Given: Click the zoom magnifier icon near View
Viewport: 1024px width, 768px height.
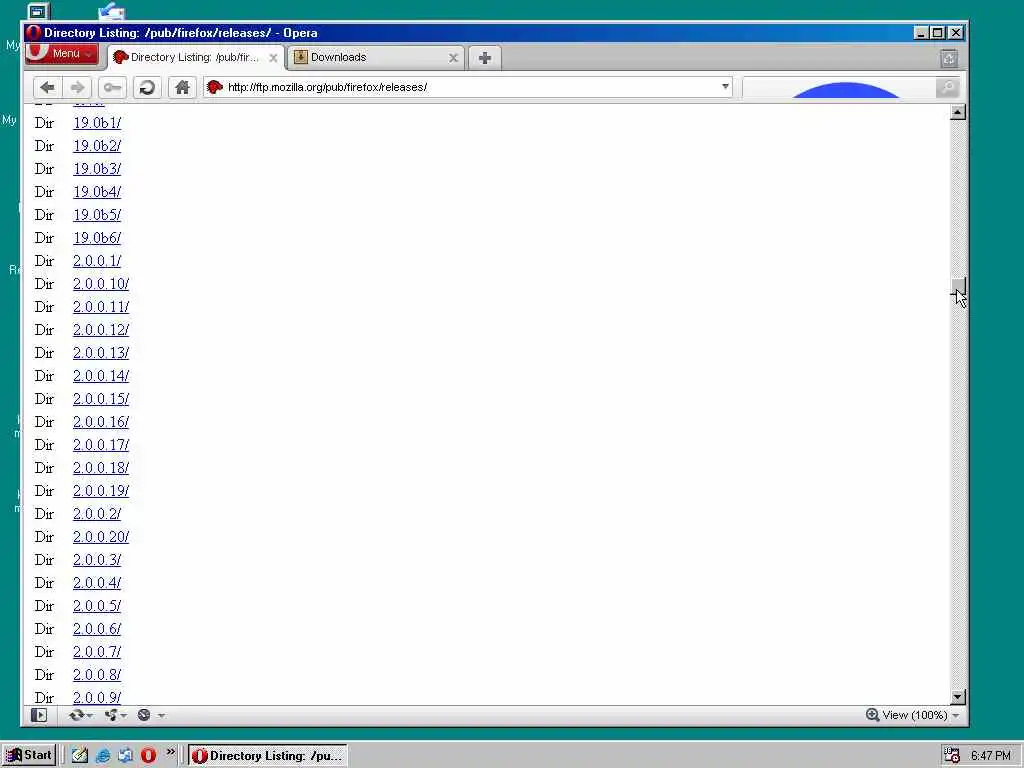Looking at the screenshot, I should [872, 714].
